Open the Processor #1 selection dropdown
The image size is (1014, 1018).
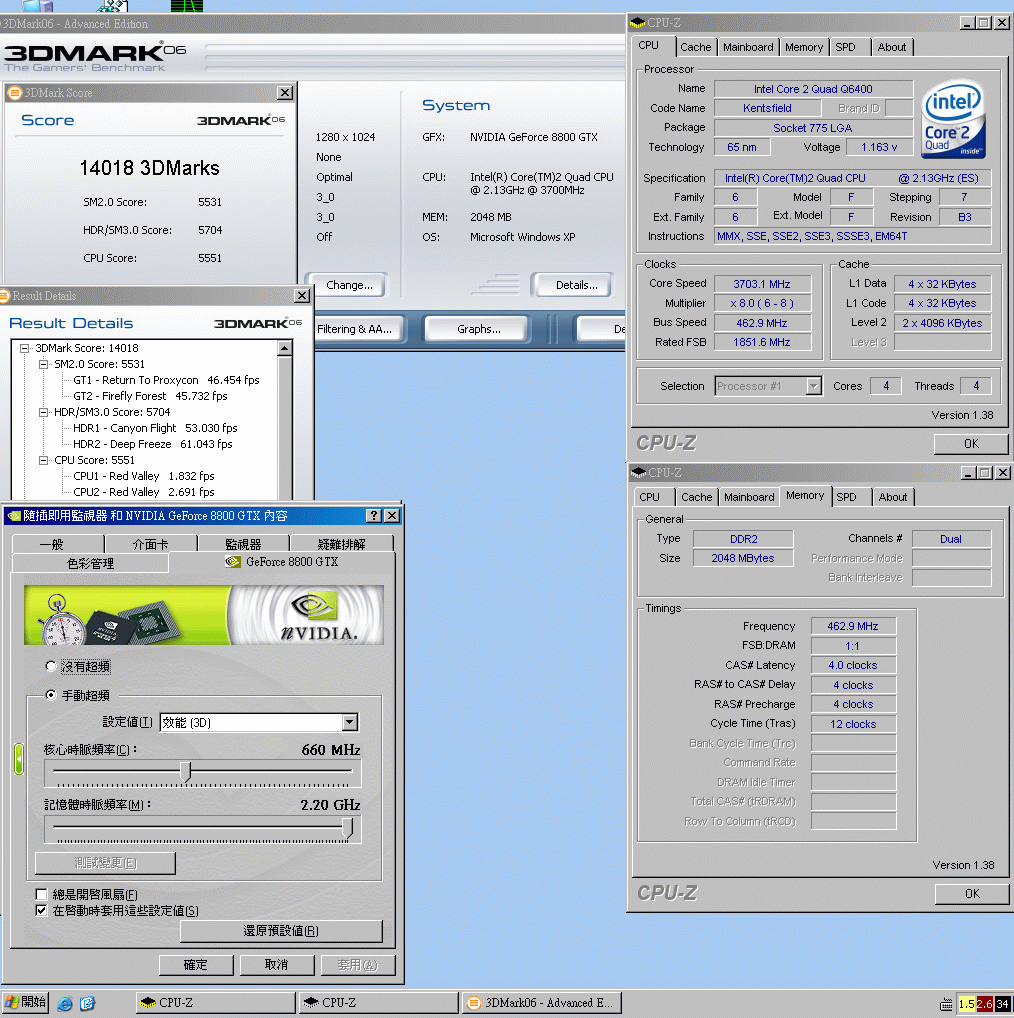point(813,386)
